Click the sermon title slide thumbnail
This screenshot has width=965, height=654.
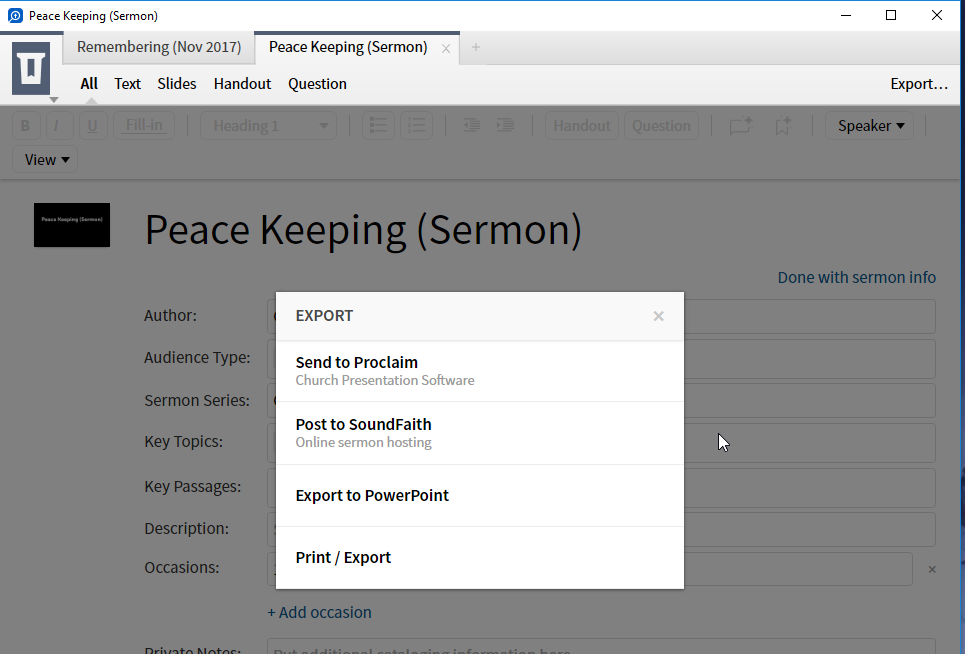click(72, 225)
